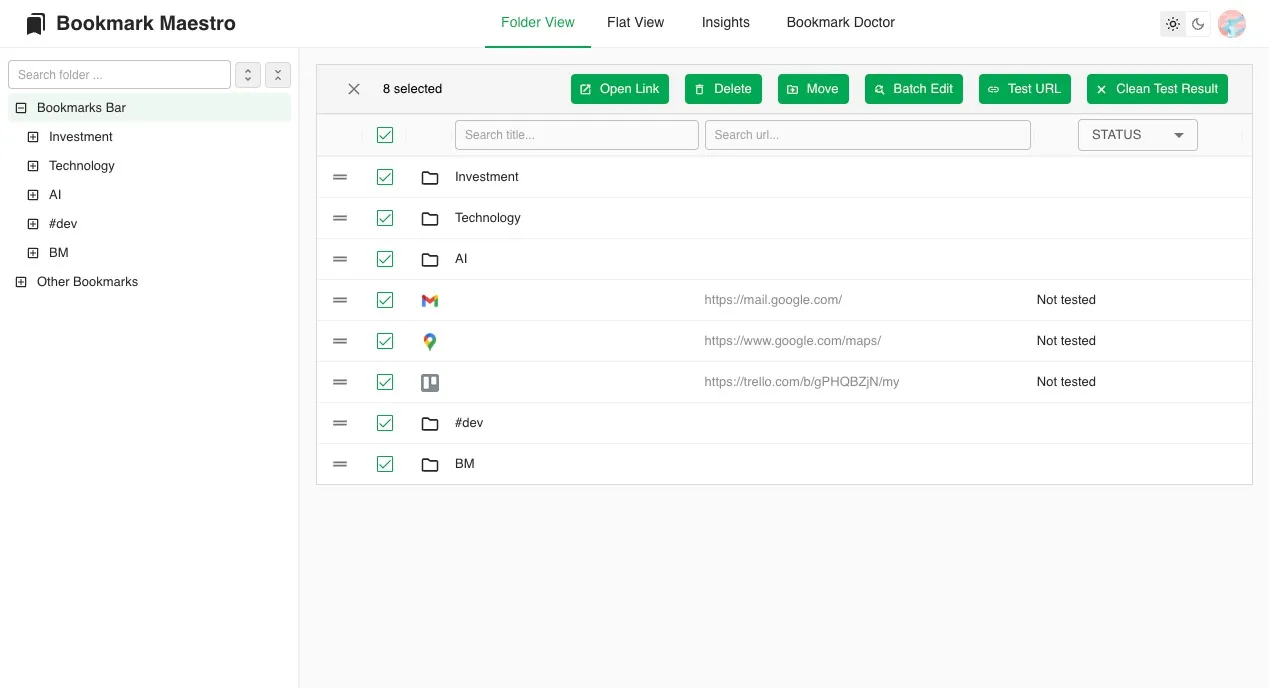Collapse the Bookmarks Bar tree node
This screenshot has height=688, width=1269.
(x=21, y=108)
